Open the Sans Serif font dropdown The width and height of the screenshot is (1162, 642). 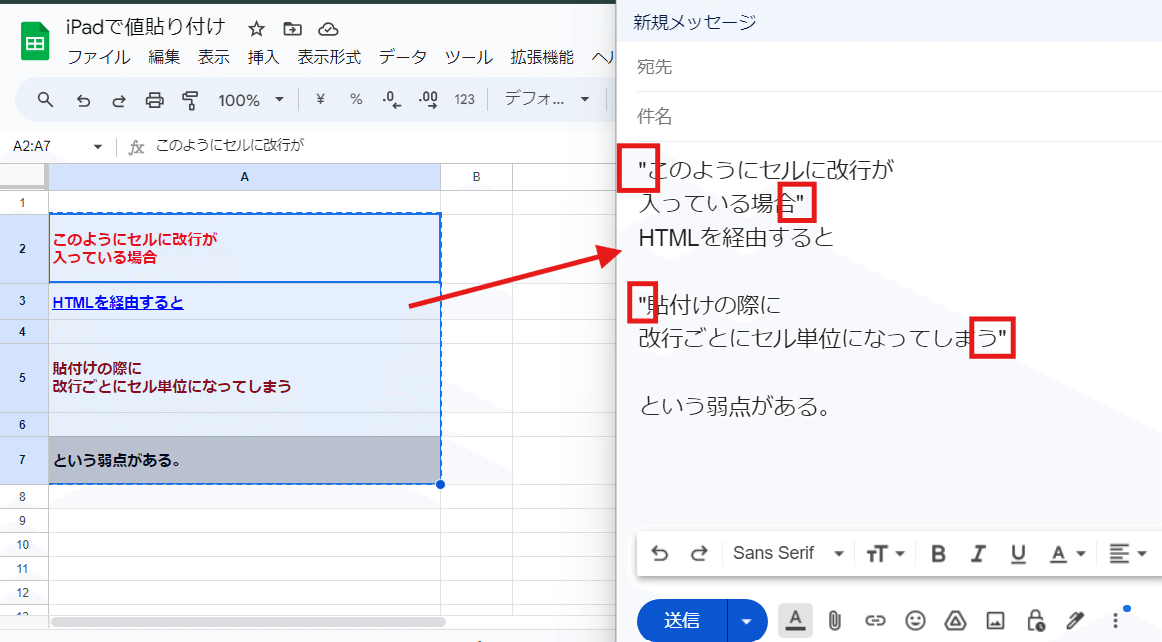pyautogui.click(x=788, y=553)
